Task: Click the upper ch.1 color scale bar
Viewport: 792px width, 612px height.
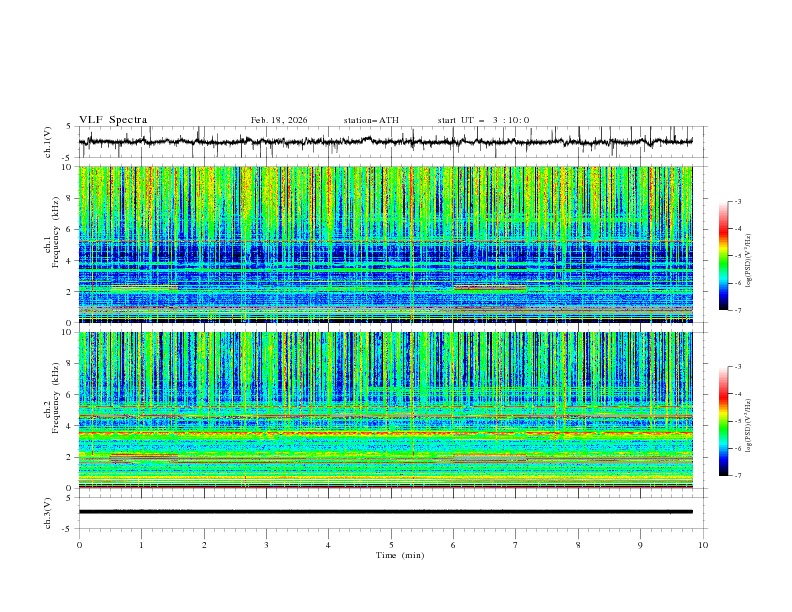Action: [724, 256]
